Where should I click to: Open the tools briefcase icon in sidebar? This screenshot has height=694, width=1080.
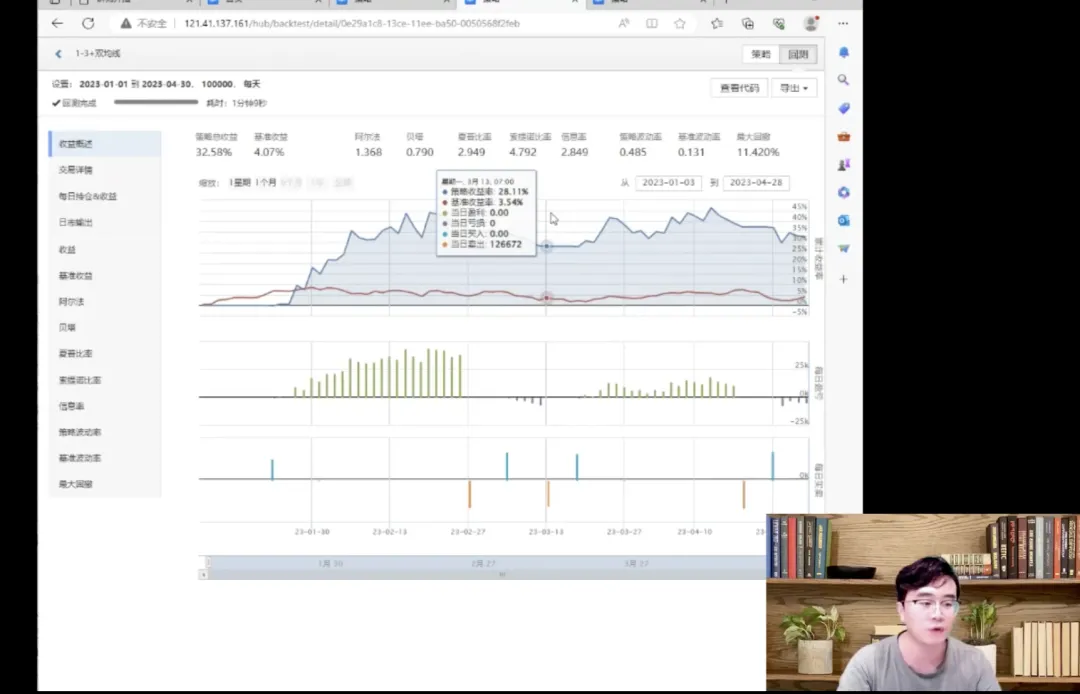844,136
